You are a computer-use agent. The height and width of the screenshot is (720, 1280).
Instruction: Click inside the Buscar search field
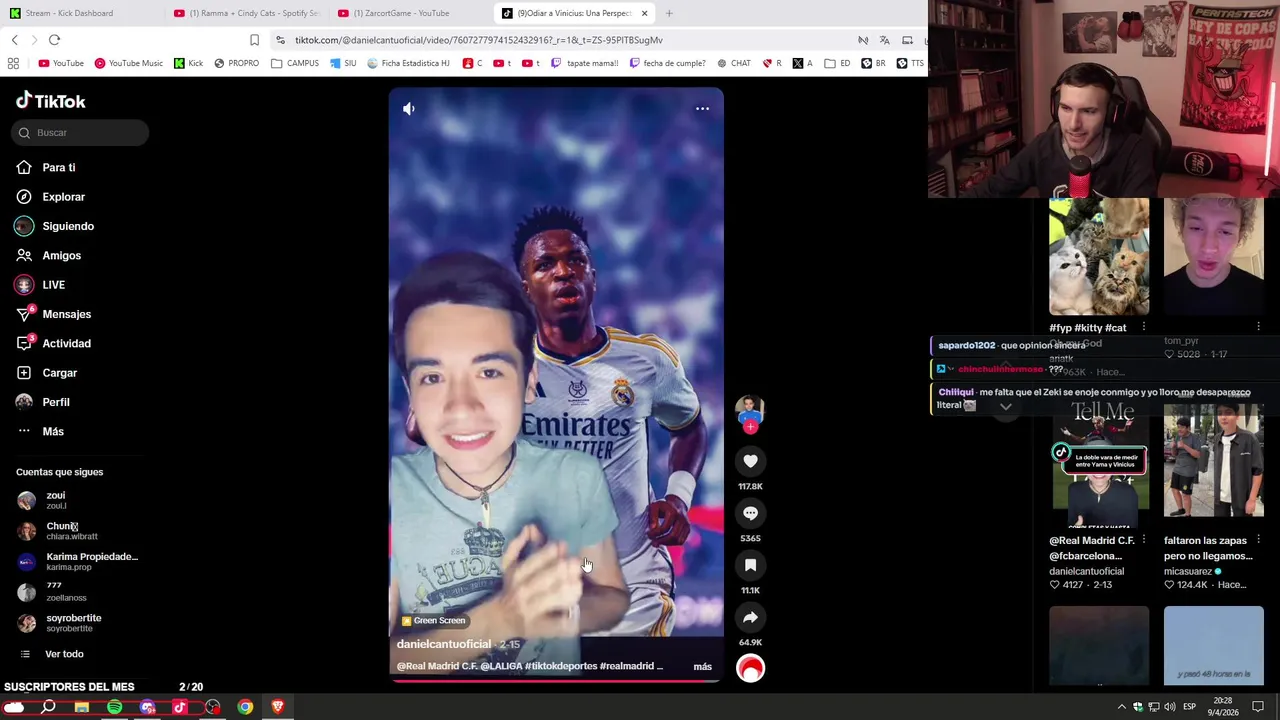click(81, 132)
